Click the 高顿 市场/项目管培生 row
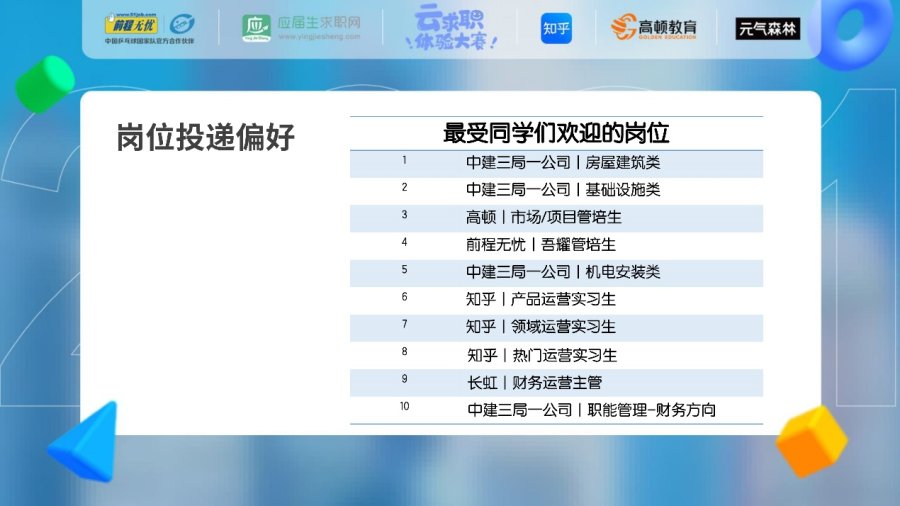Viewport: 900px width, 506px height. (x=556, y=217)
